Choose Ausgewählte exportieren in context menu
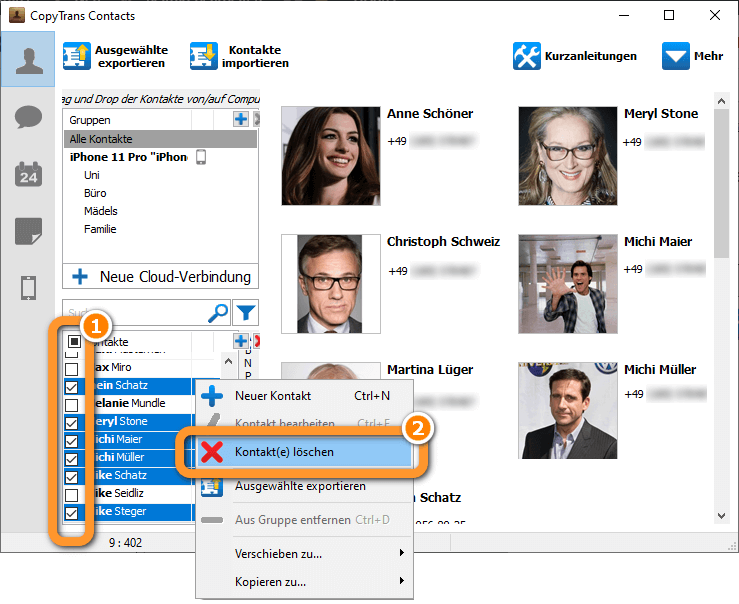739x604 pixels. coord(304,486)
